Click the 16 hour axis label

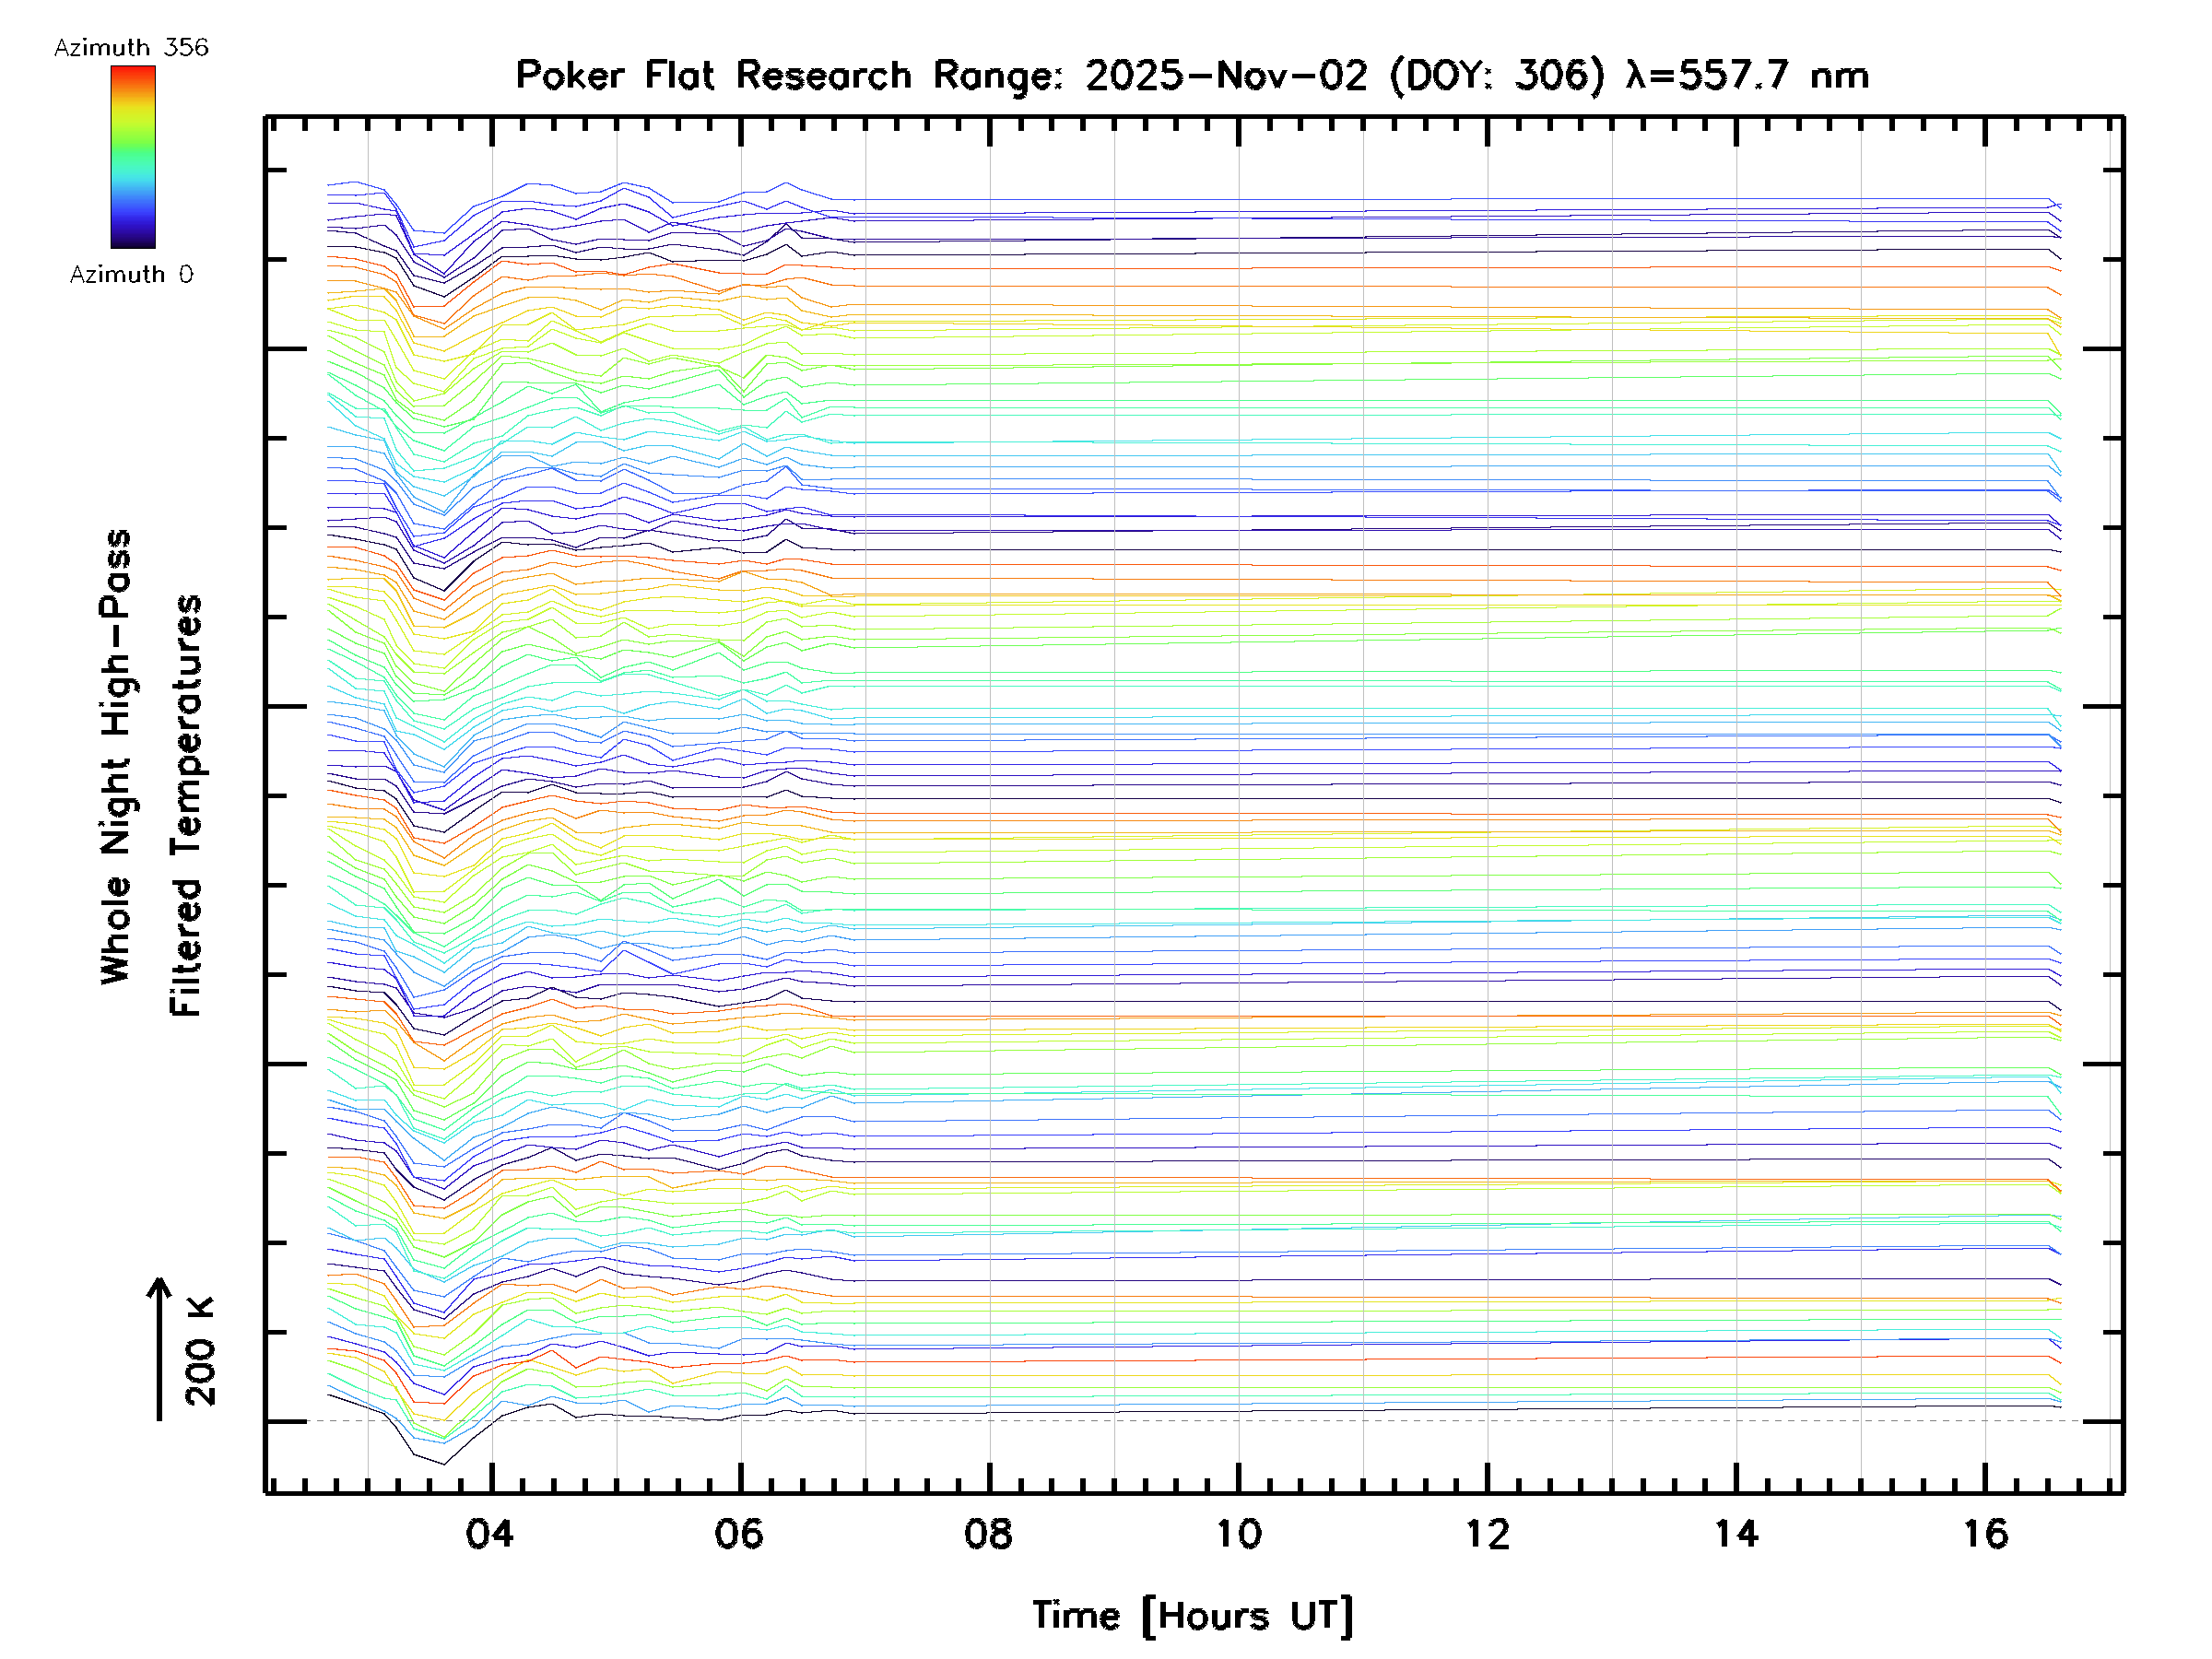(x=1985, y=1534)
